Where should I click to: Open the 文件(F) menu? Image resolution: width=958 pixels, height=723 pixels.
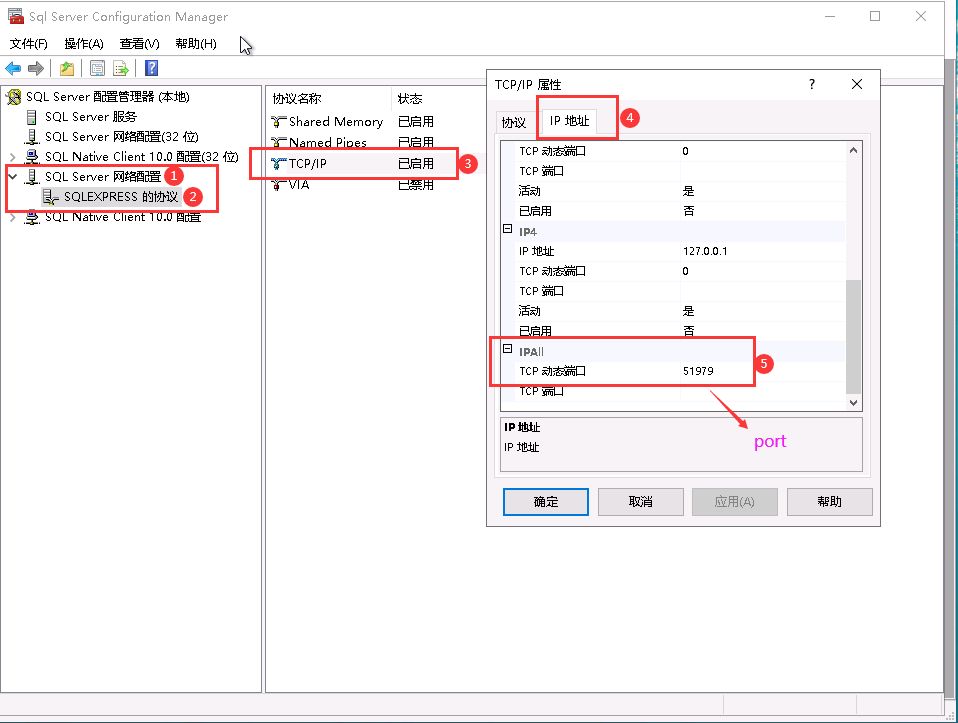[x=28, y=43]
